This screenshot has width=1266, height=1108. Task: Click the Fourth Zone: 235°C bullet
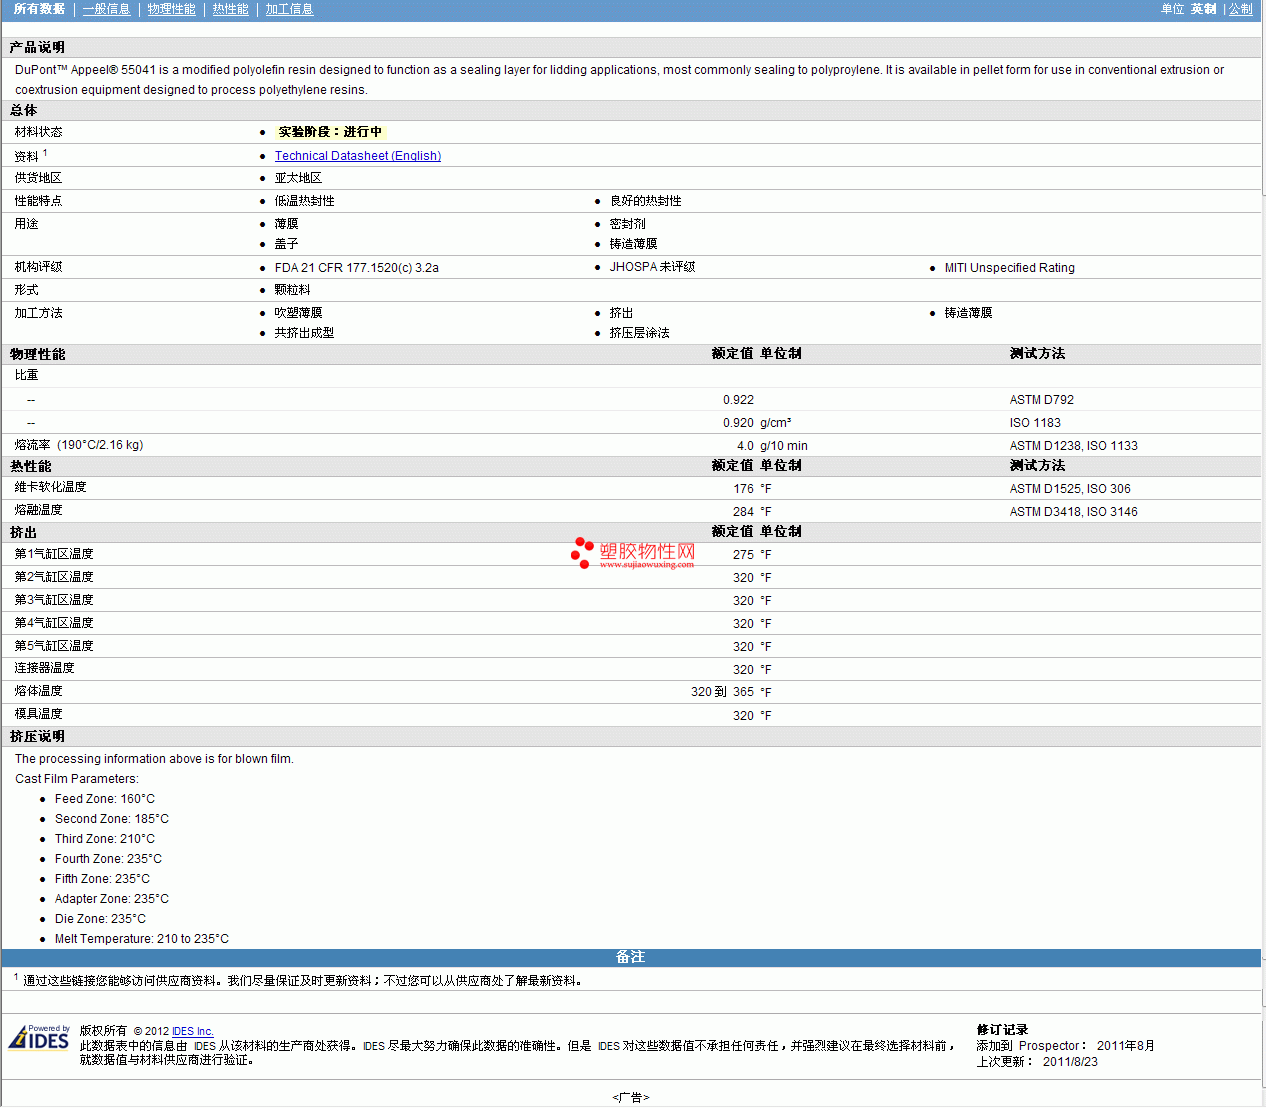(108, 859)
